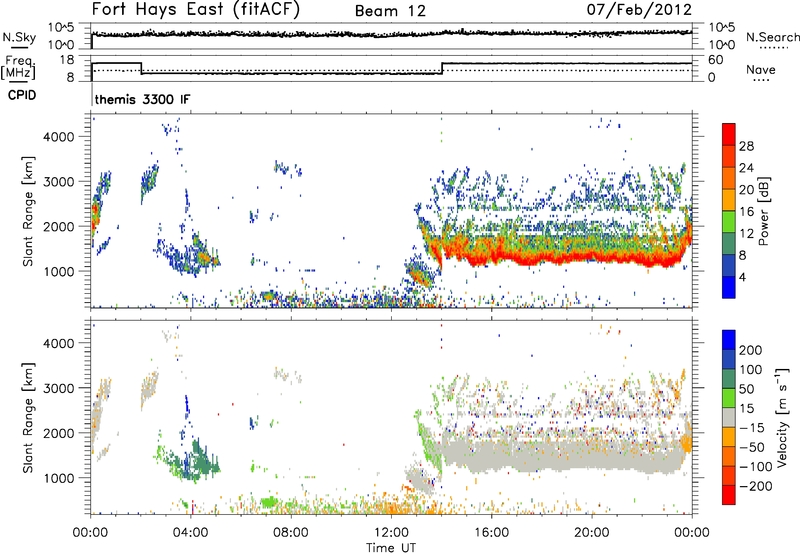Click the '08:00' time axis label
This screenshot has width=800, height=554.
coord(291,533)
